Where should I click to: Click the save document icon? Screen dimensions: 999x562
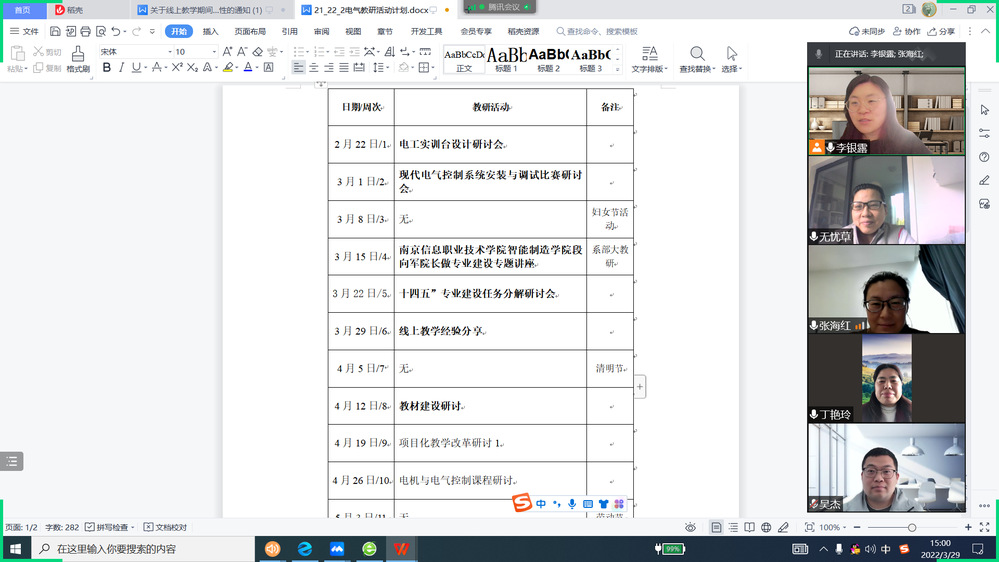coord(53,31)
